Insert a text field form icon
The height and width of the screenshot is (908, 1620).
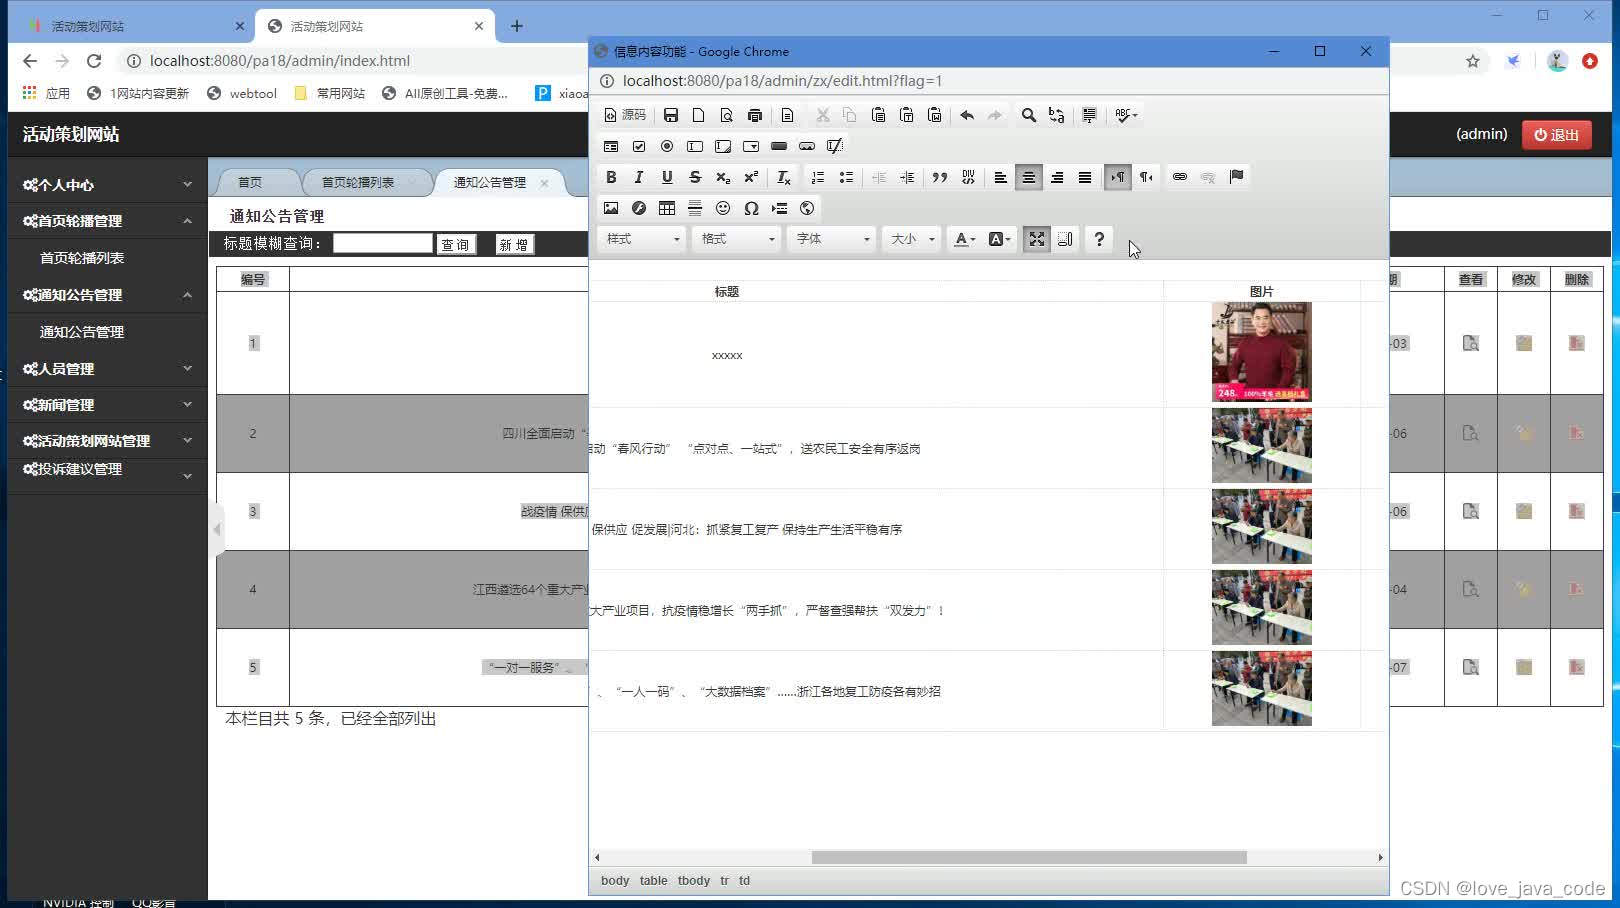695,146
